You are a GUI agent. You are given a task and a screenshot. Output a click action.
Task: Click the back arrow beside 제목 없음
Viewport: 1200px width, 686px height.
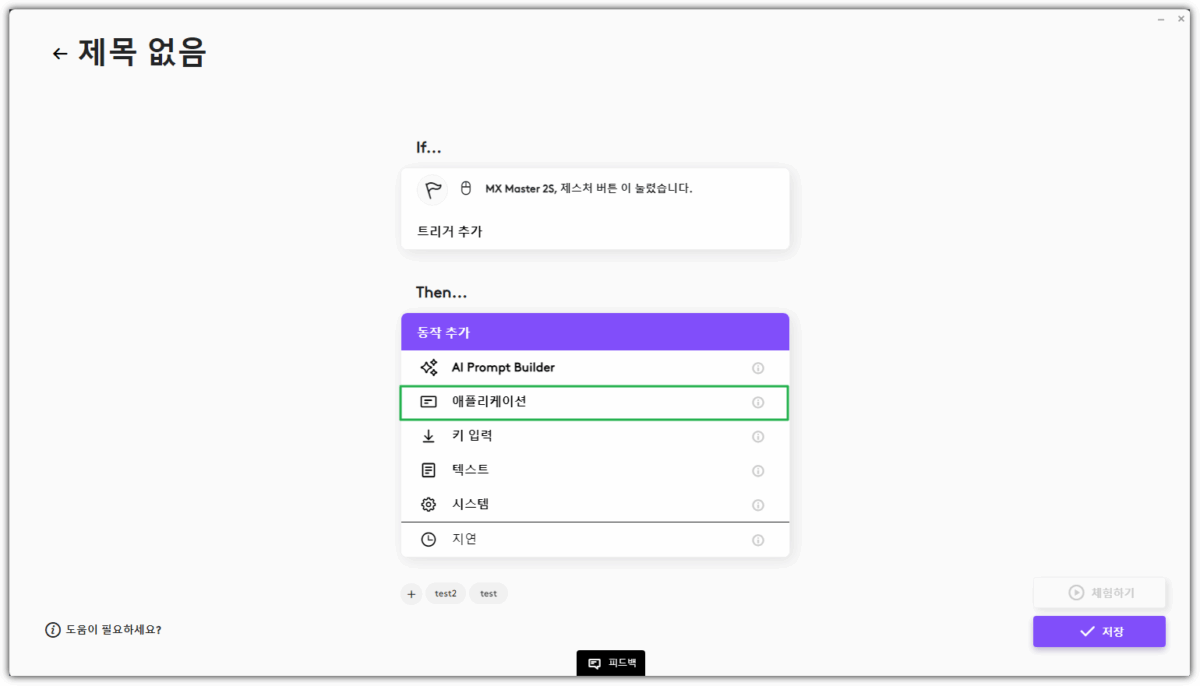pyautogui.click(x=58, y=53)
